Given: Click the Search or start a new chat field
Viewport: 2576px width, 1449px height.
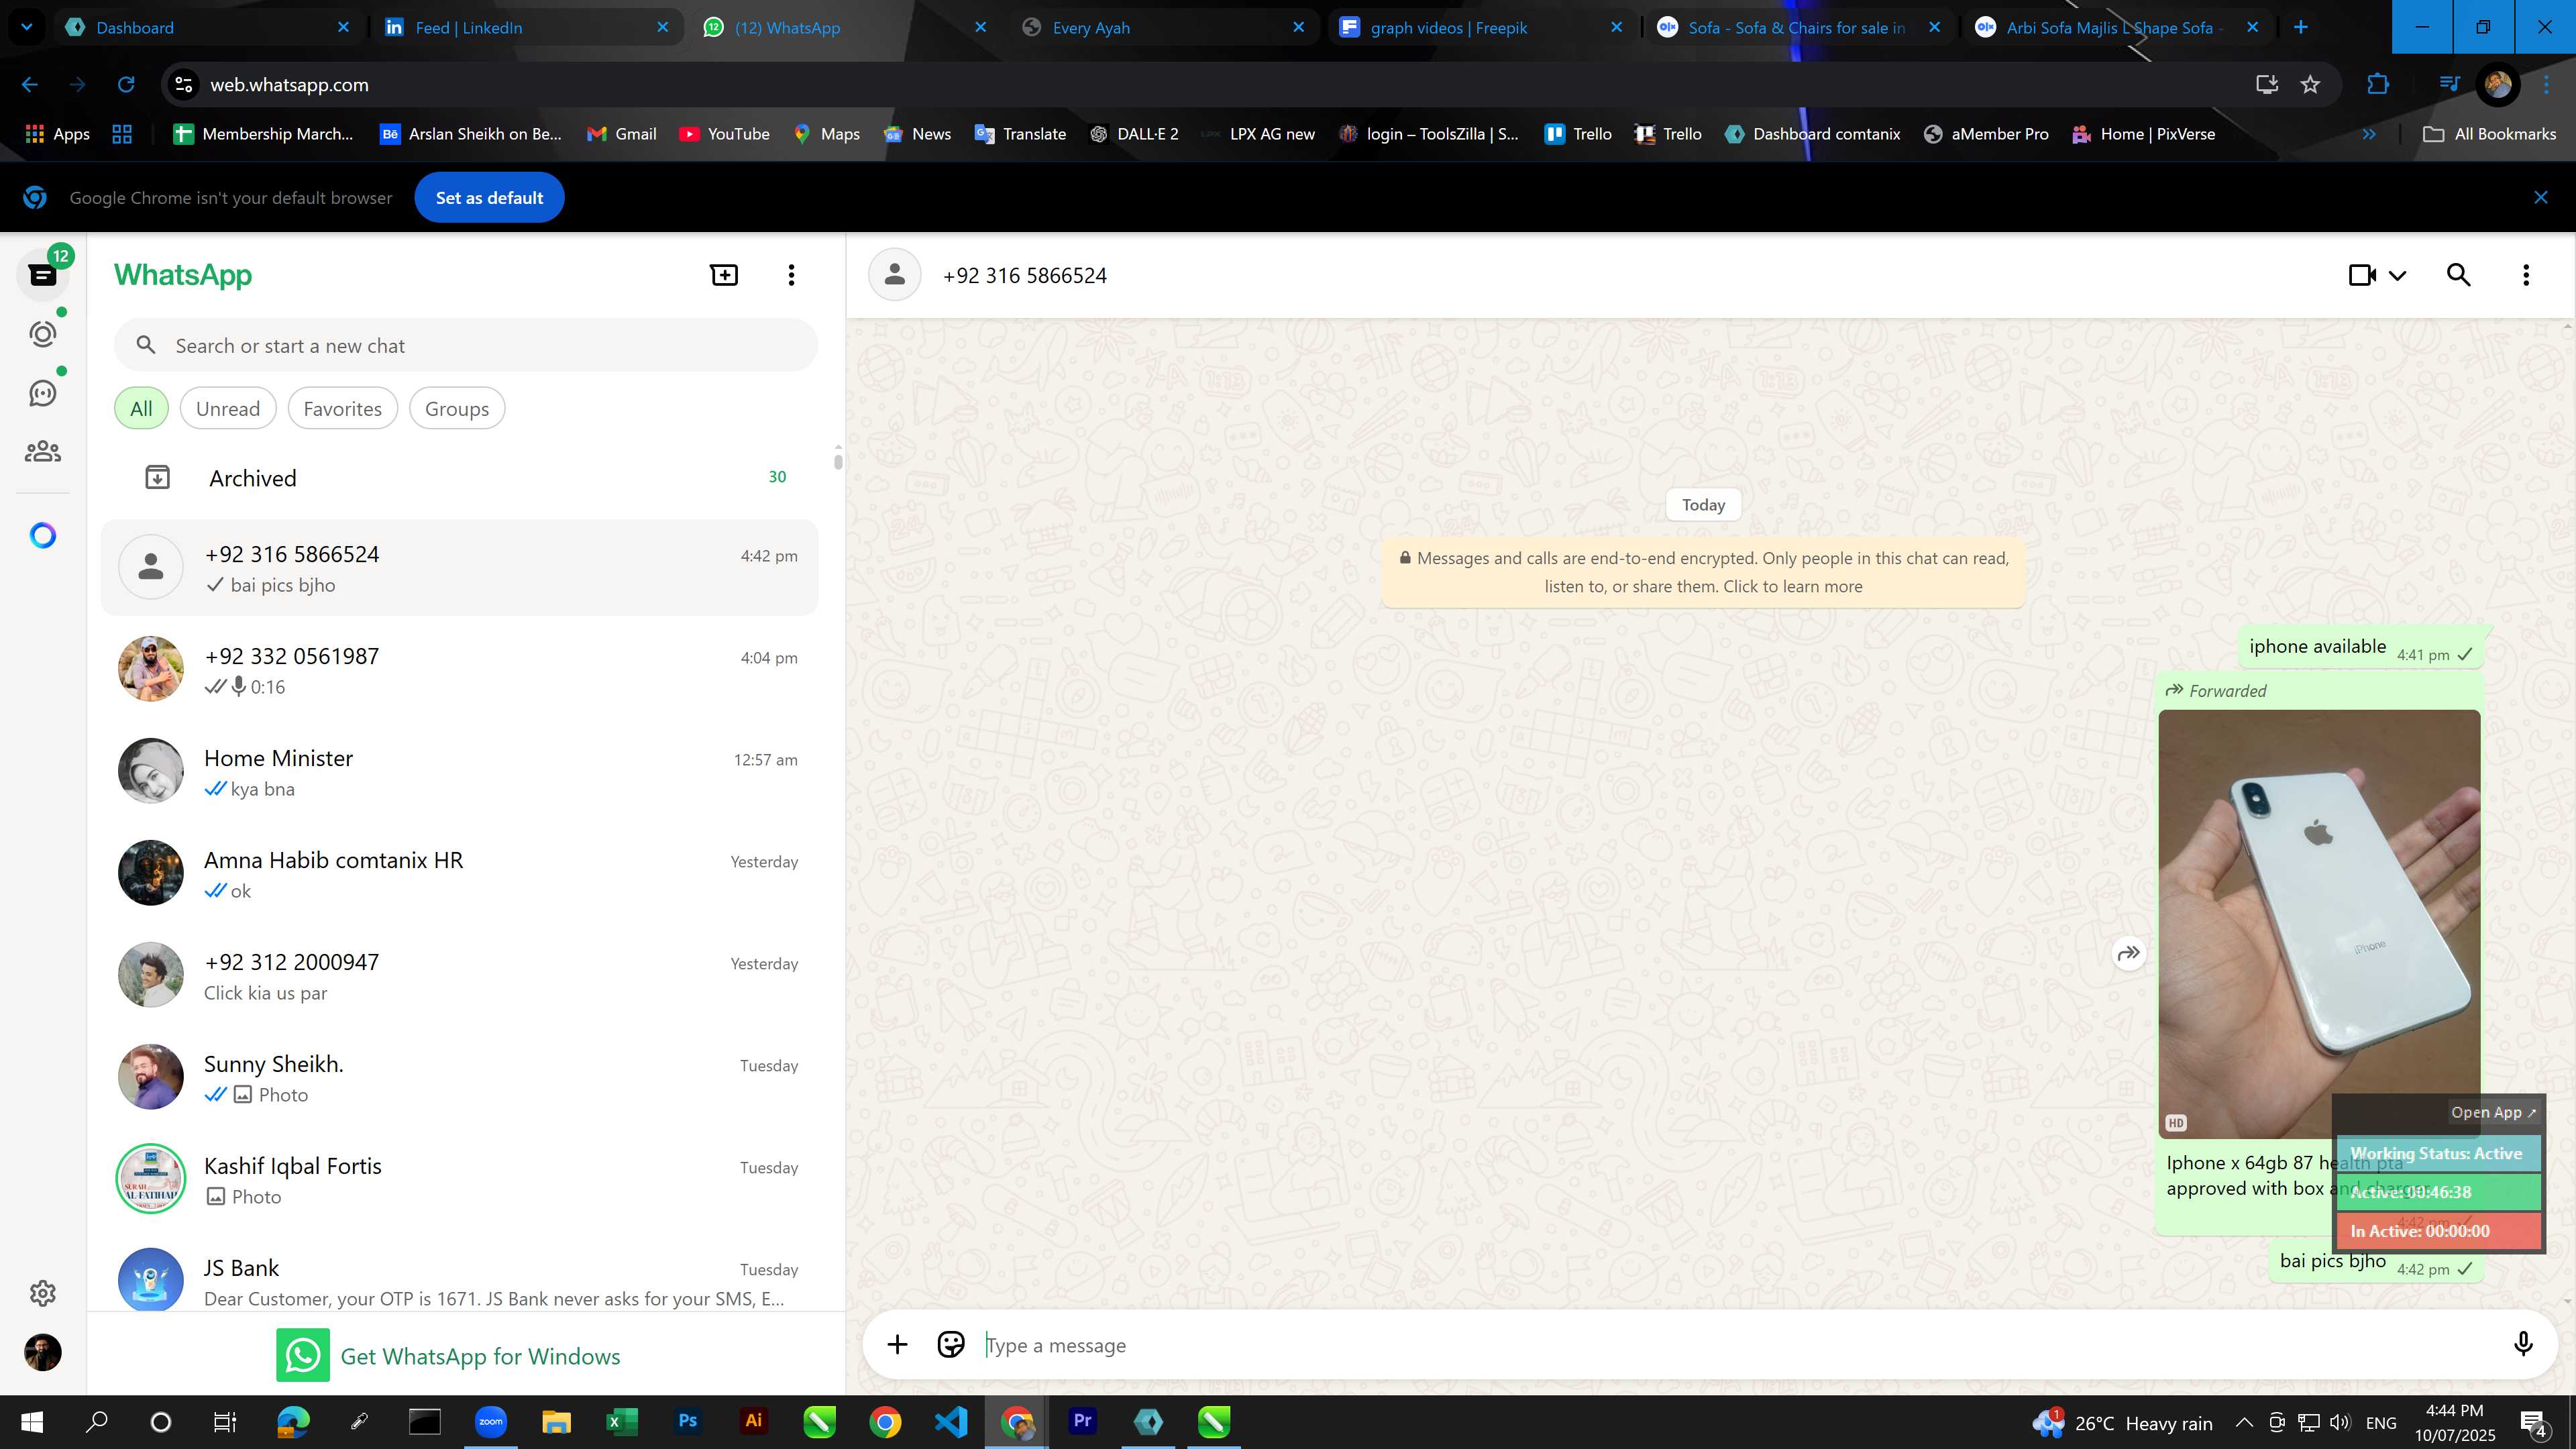Looking at the screenshot, I should [466, 345].
